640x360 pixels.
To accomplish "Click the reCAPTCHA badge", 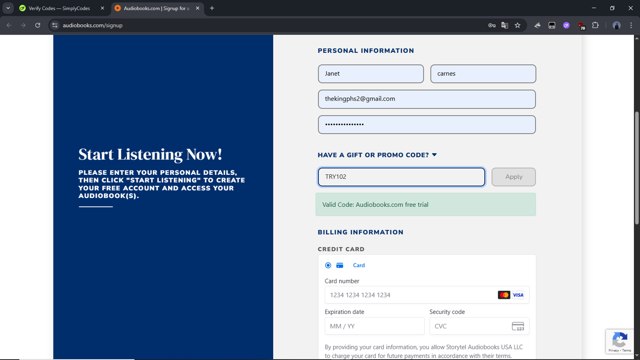I will 620,341.
